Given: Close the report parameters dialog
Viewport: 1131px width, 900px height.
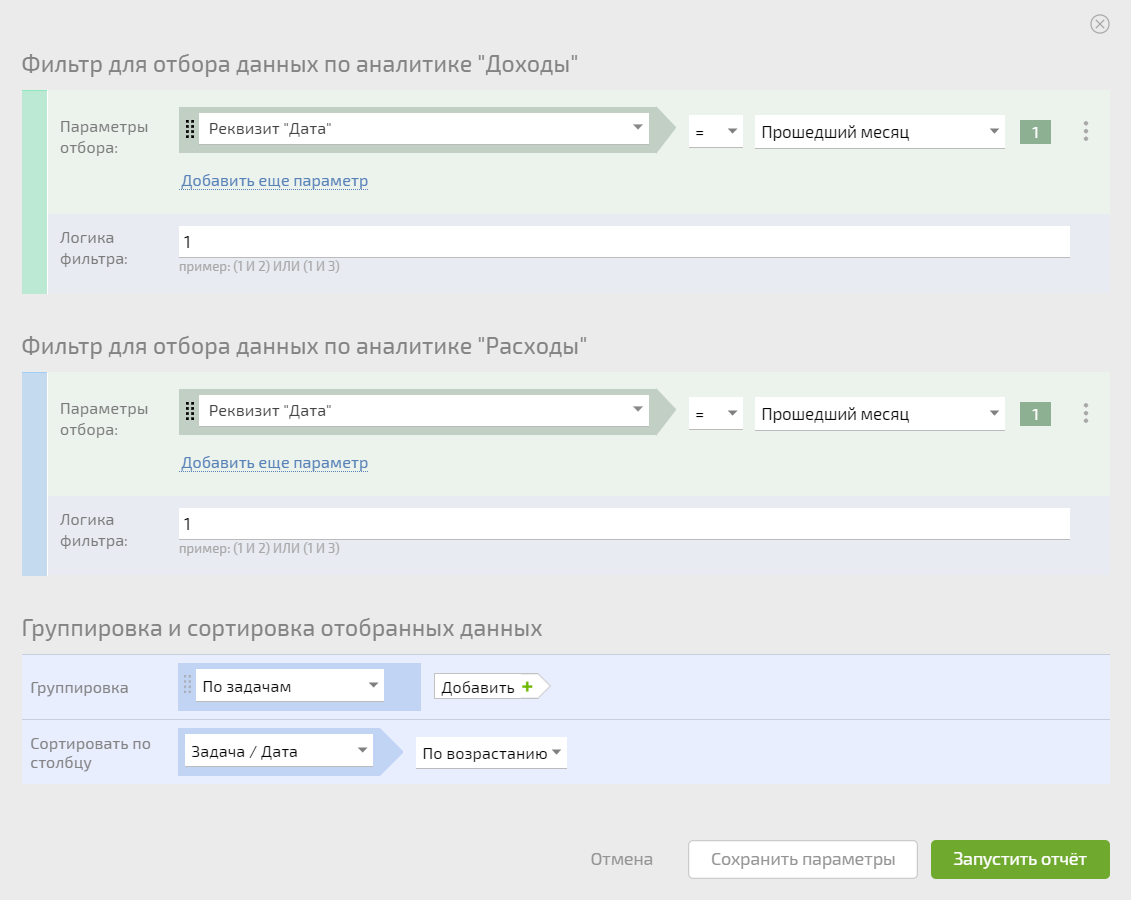Looking at the screenshot, I should click(1099, 25).
